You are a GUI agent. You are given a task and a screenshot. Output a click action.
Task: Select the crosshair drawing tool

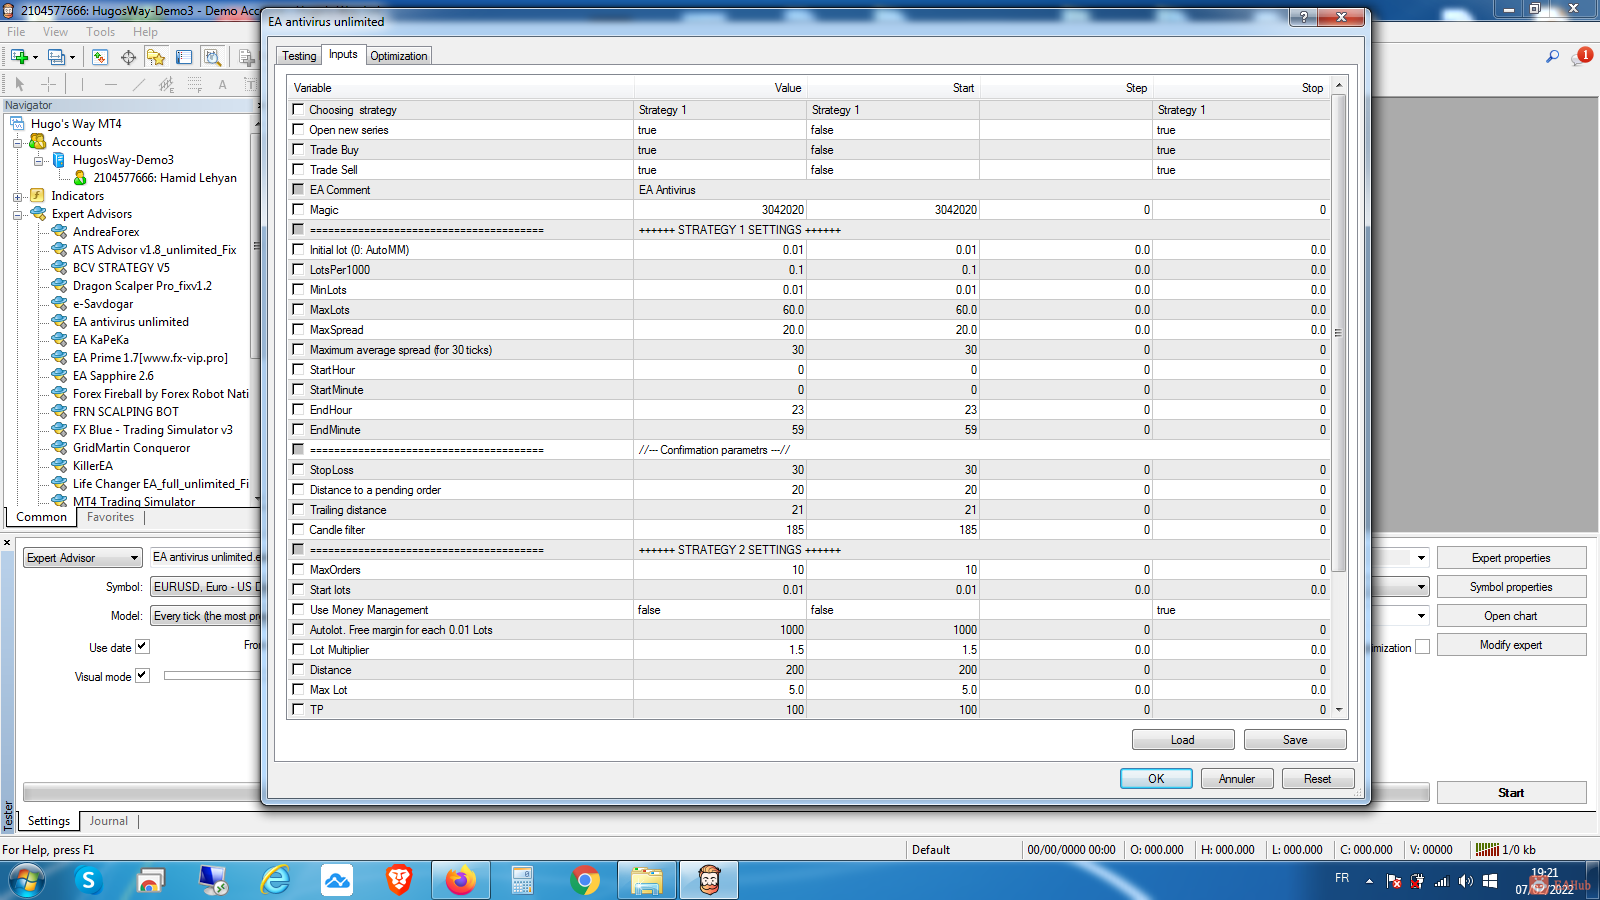click(x=48, y=85)
